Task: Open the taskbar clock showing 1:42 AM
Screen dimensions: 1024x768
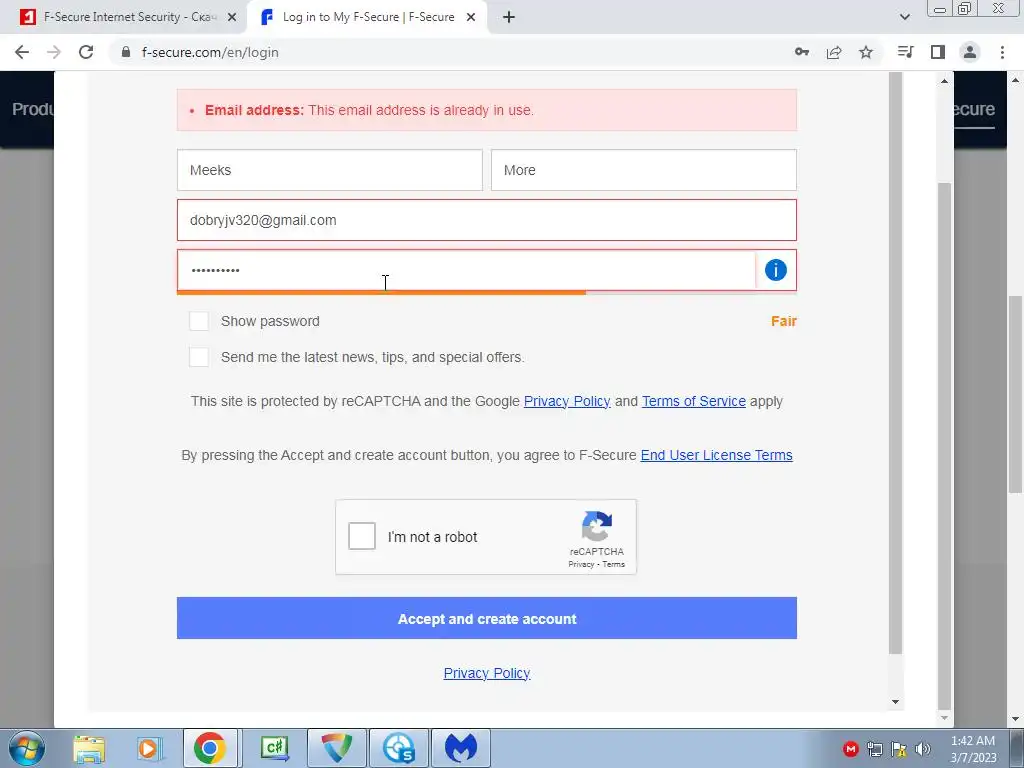Action: pos(973,749)
